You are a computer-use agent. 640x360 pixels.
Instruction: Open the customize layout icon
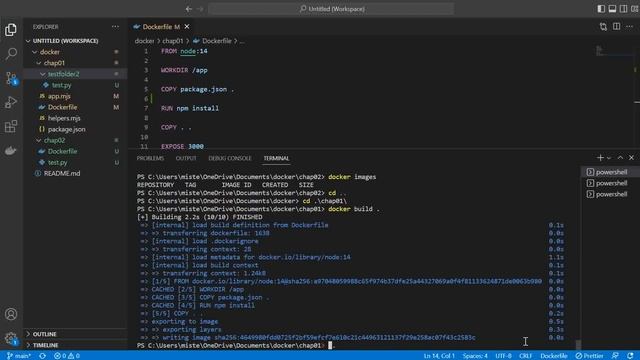coord(634,9)
